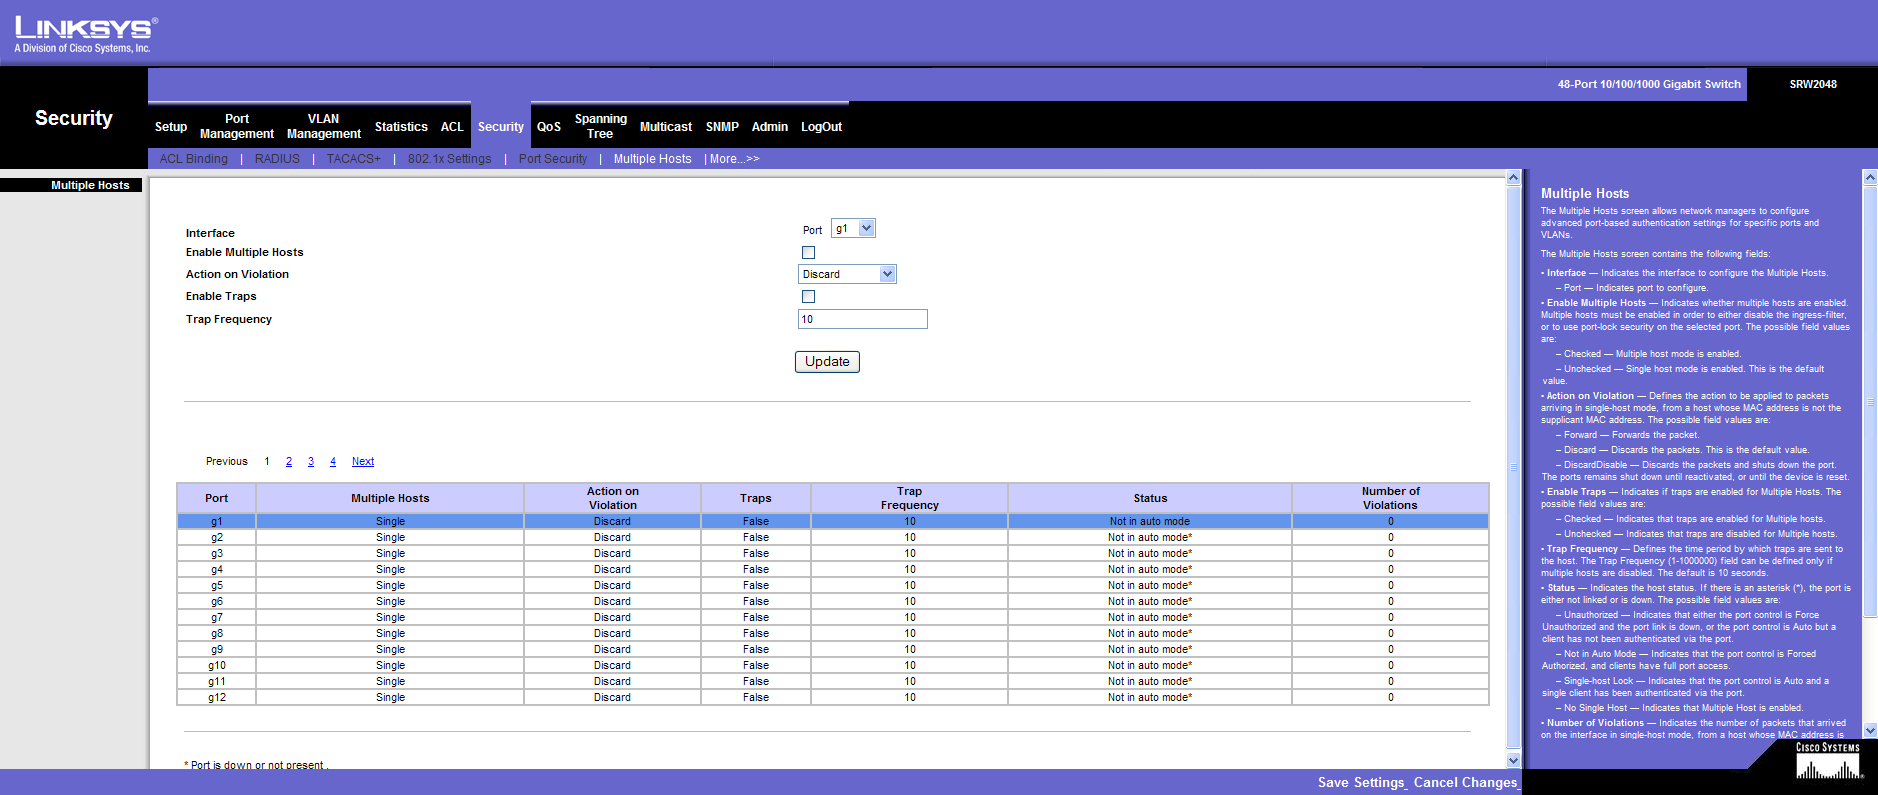The width and height of the screenshot is (1878, 795).
Task: Click Save Settings at the bottom
Action: tap(1361, 782)
